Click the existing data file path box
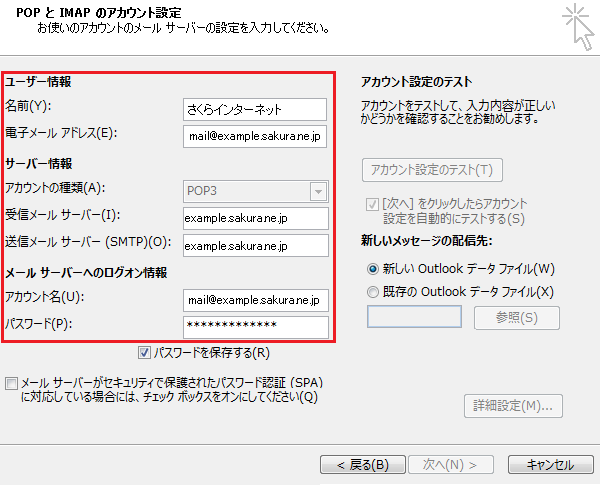Image resolution: width=600 pixels, height=485 pixels. [414, 317]
